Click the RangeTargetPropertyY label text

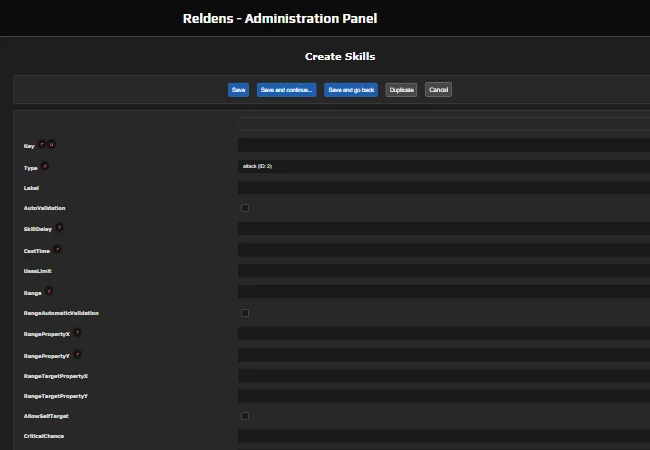click(56, 396)
